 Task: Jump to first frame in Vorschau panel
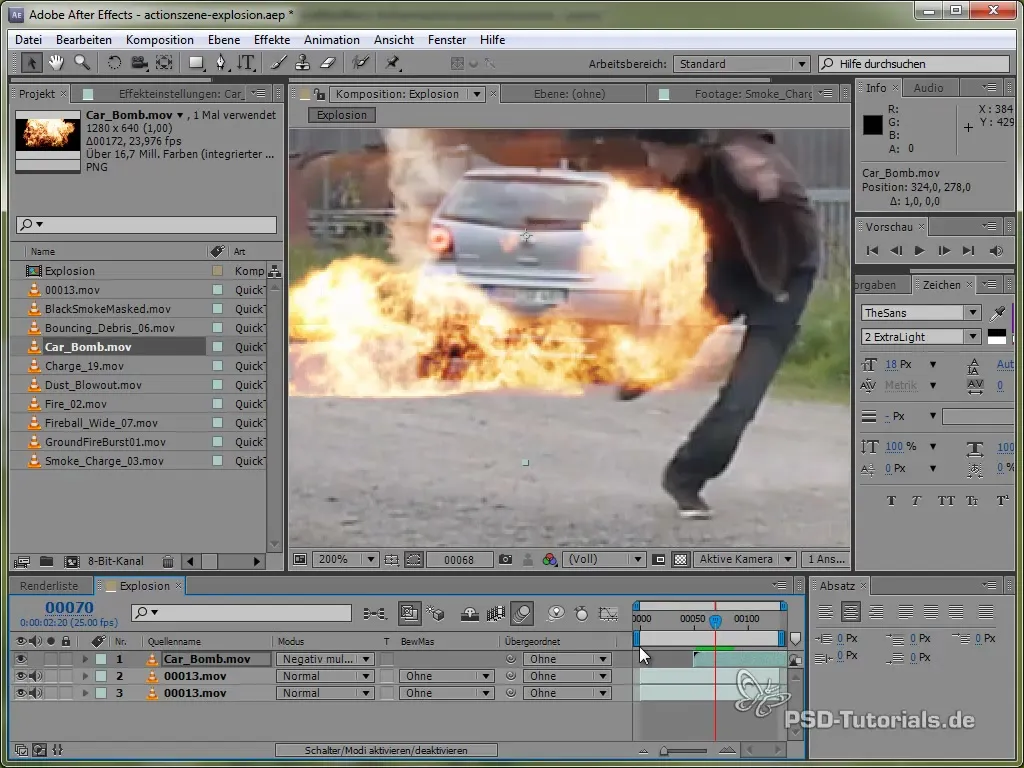(x=872, y=251)
